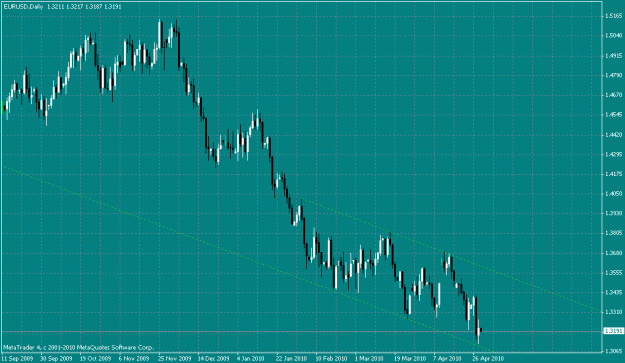Select the 22 Jan 2010 date label
Image resolution: width=625 pixels, height=363 pixels.
(291, 359)
